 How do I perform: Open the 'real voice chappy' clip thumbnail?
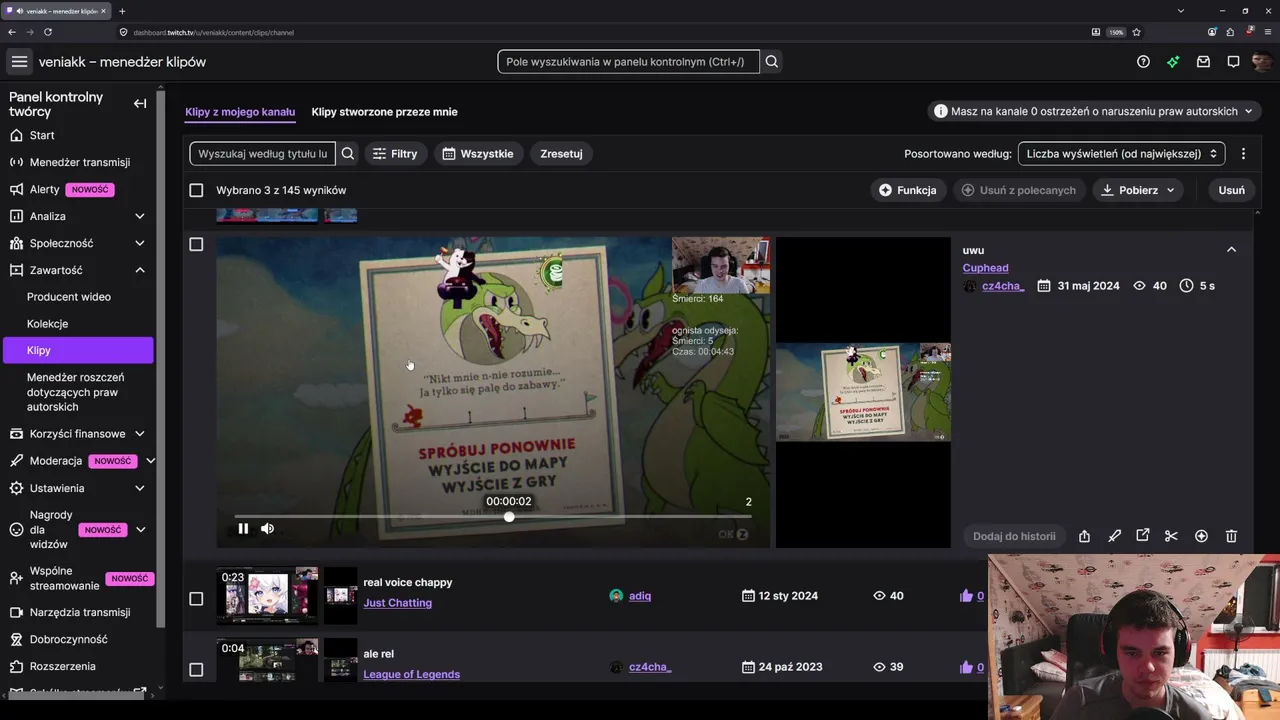coord(267,596)
